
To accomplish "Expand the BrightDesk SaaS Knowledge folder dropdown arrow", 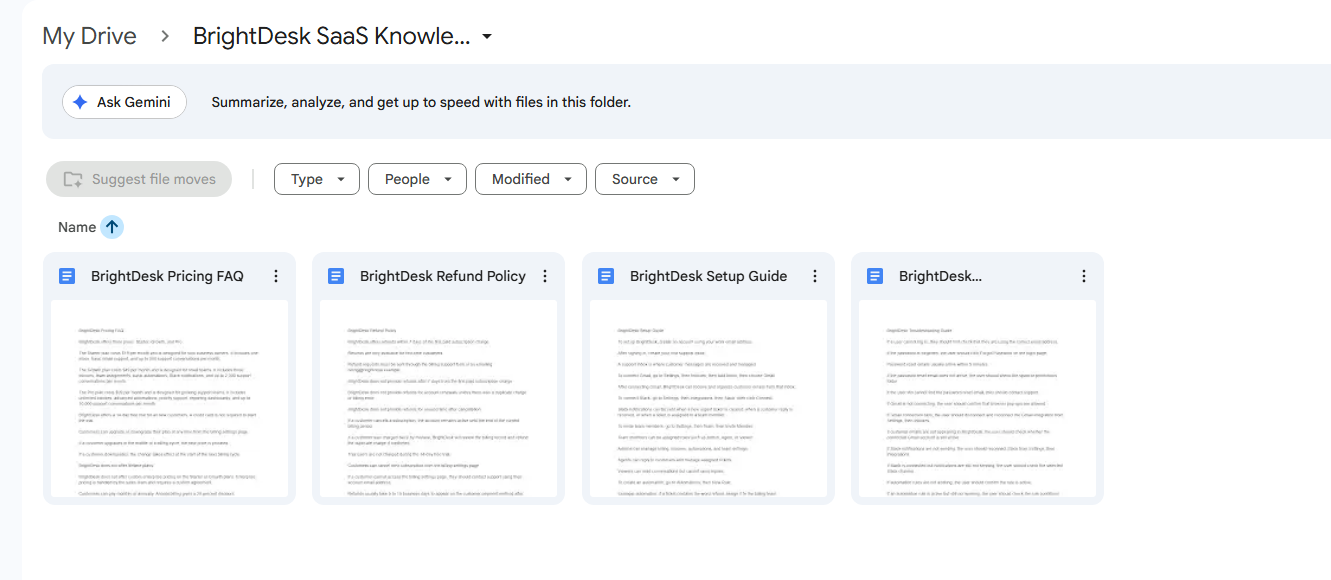I will [487, 37].
